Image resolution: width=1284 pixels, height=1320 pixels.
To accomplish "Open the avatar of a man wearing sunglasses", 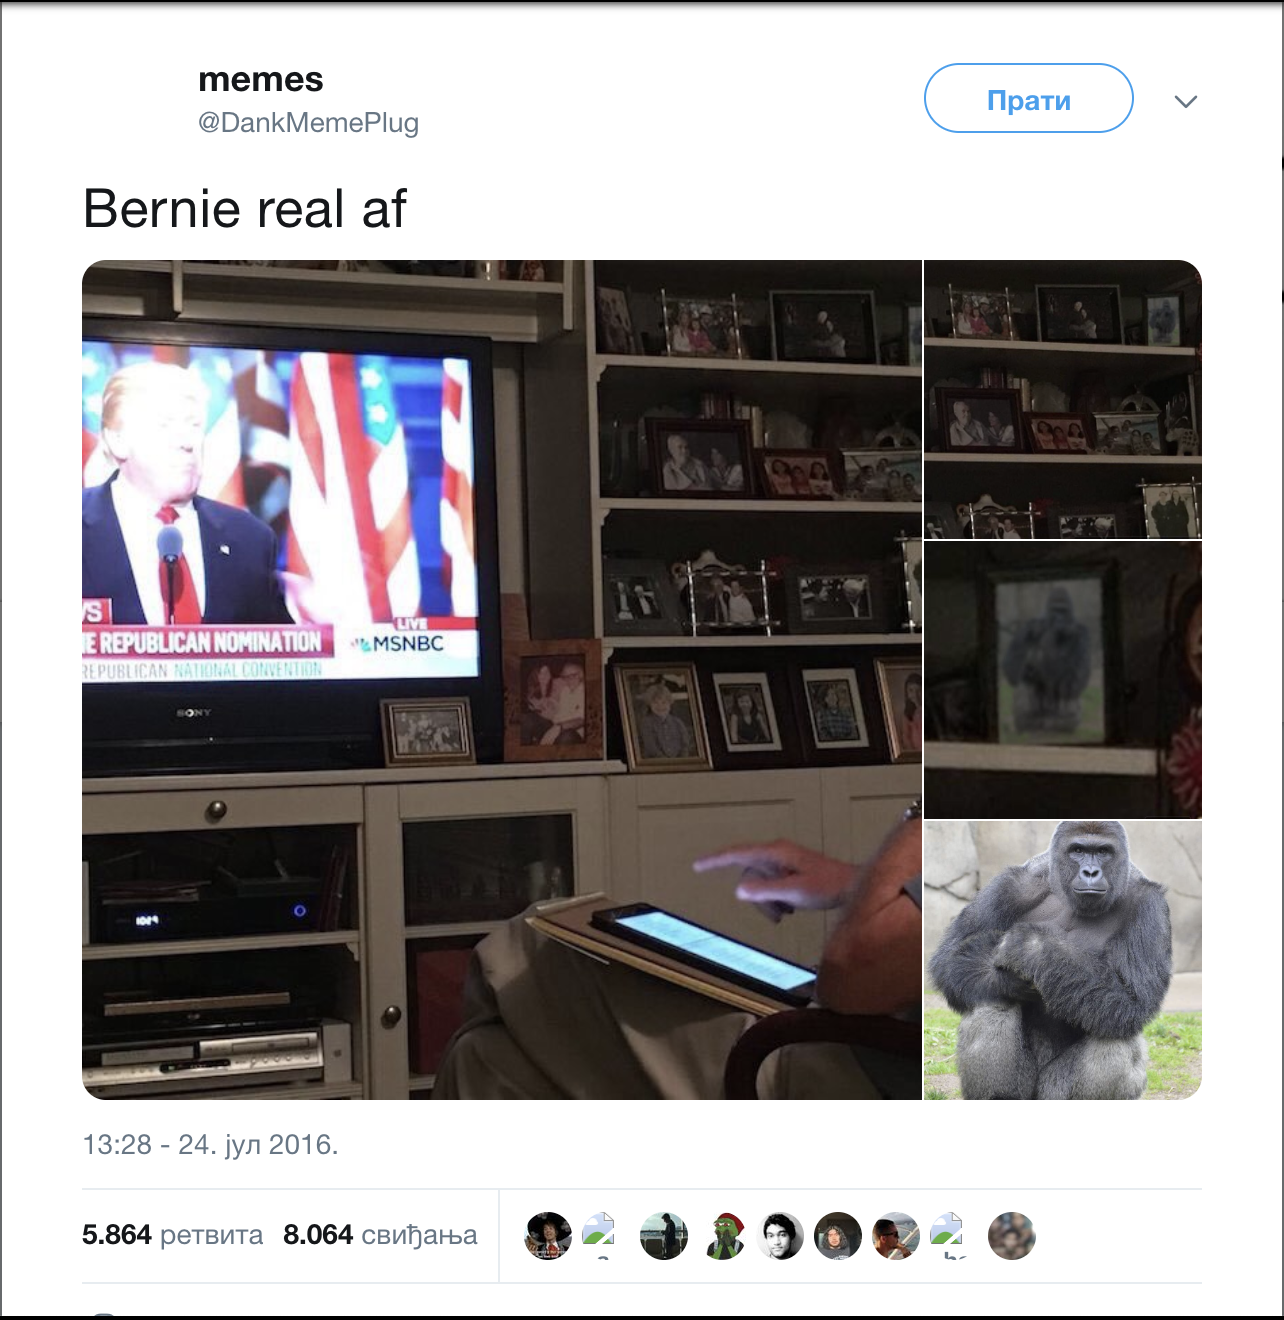I will [x=896, y=1236].
